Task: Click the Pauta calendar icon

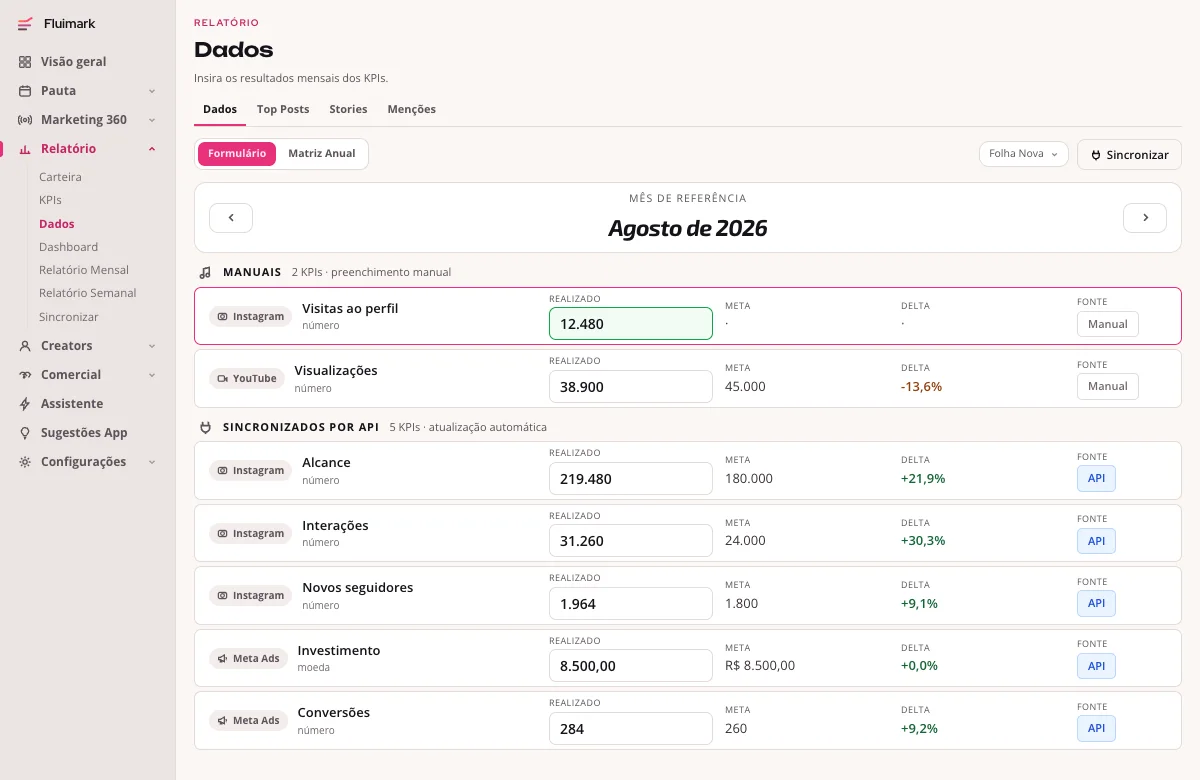Action: pos(25,91)
